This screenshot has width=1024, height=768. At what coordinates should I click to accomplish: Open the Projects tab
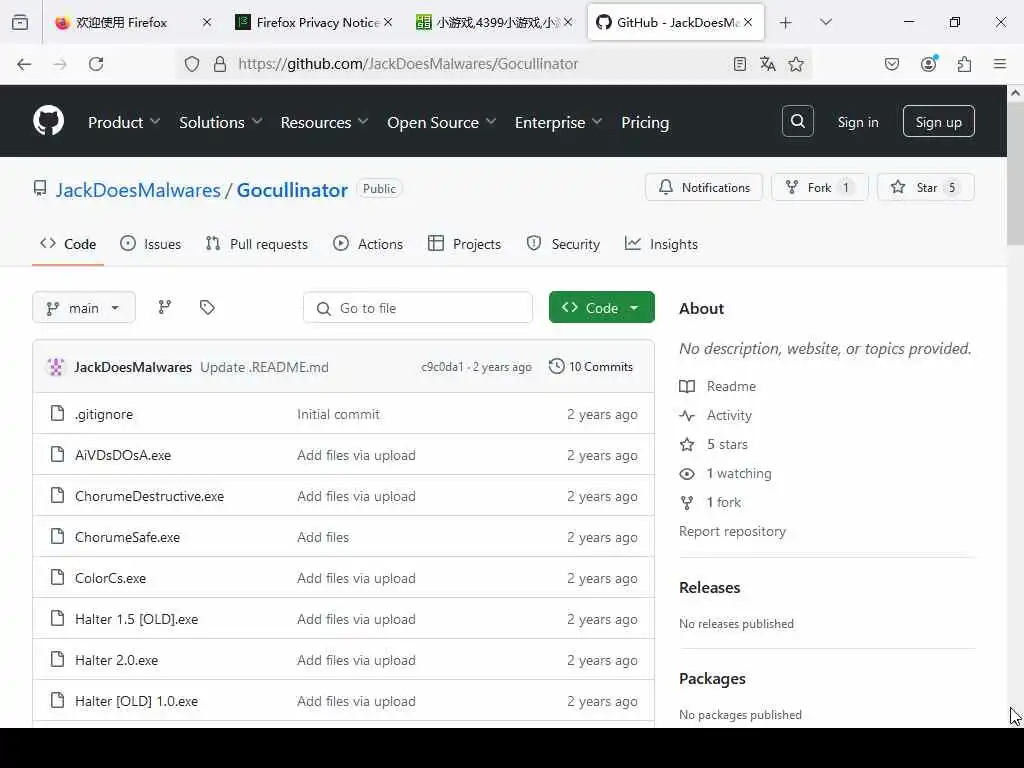464,244
